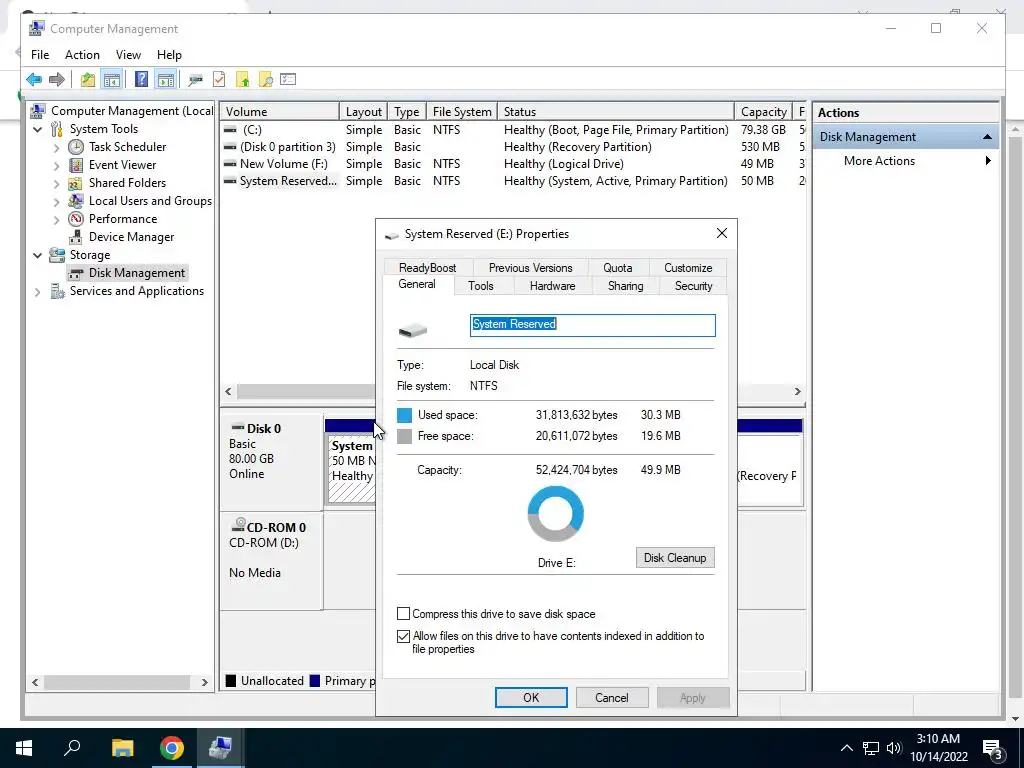Click Cancel in Properties dialog
This screenshot has height=768, width=1024.
[612, 697]
